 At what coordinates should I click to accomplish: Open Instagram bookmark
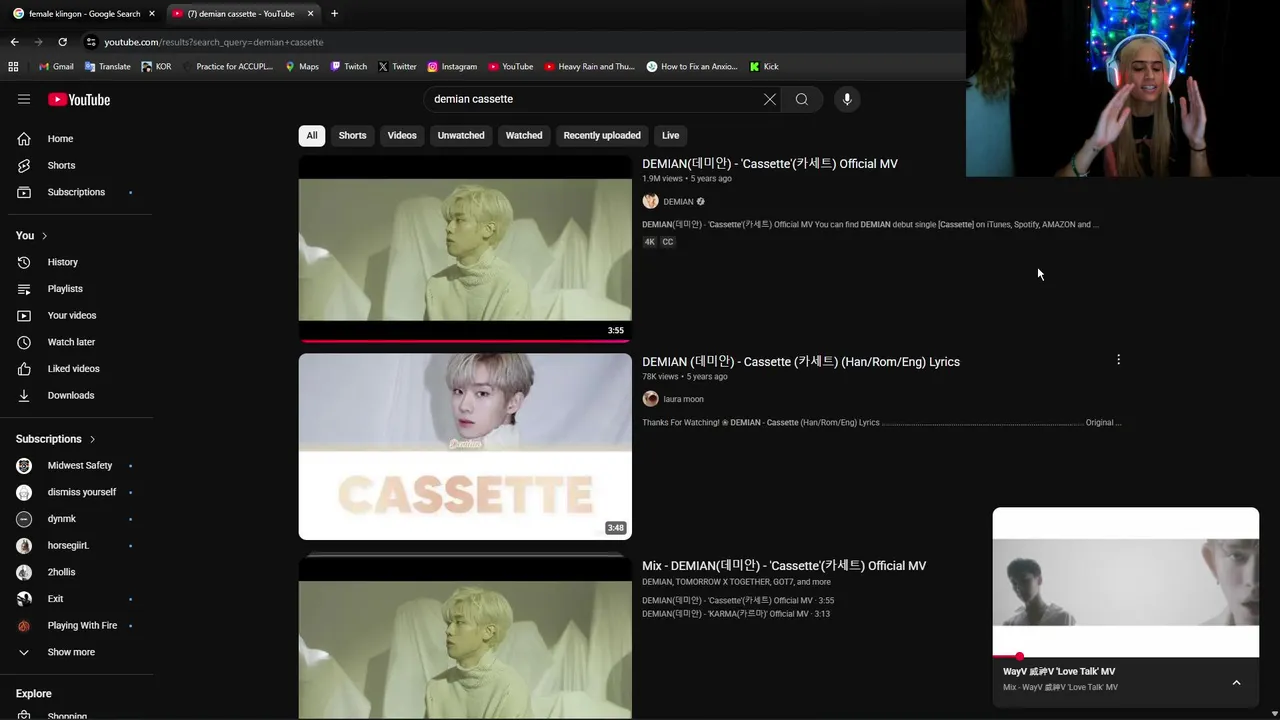tap(452, 66)
